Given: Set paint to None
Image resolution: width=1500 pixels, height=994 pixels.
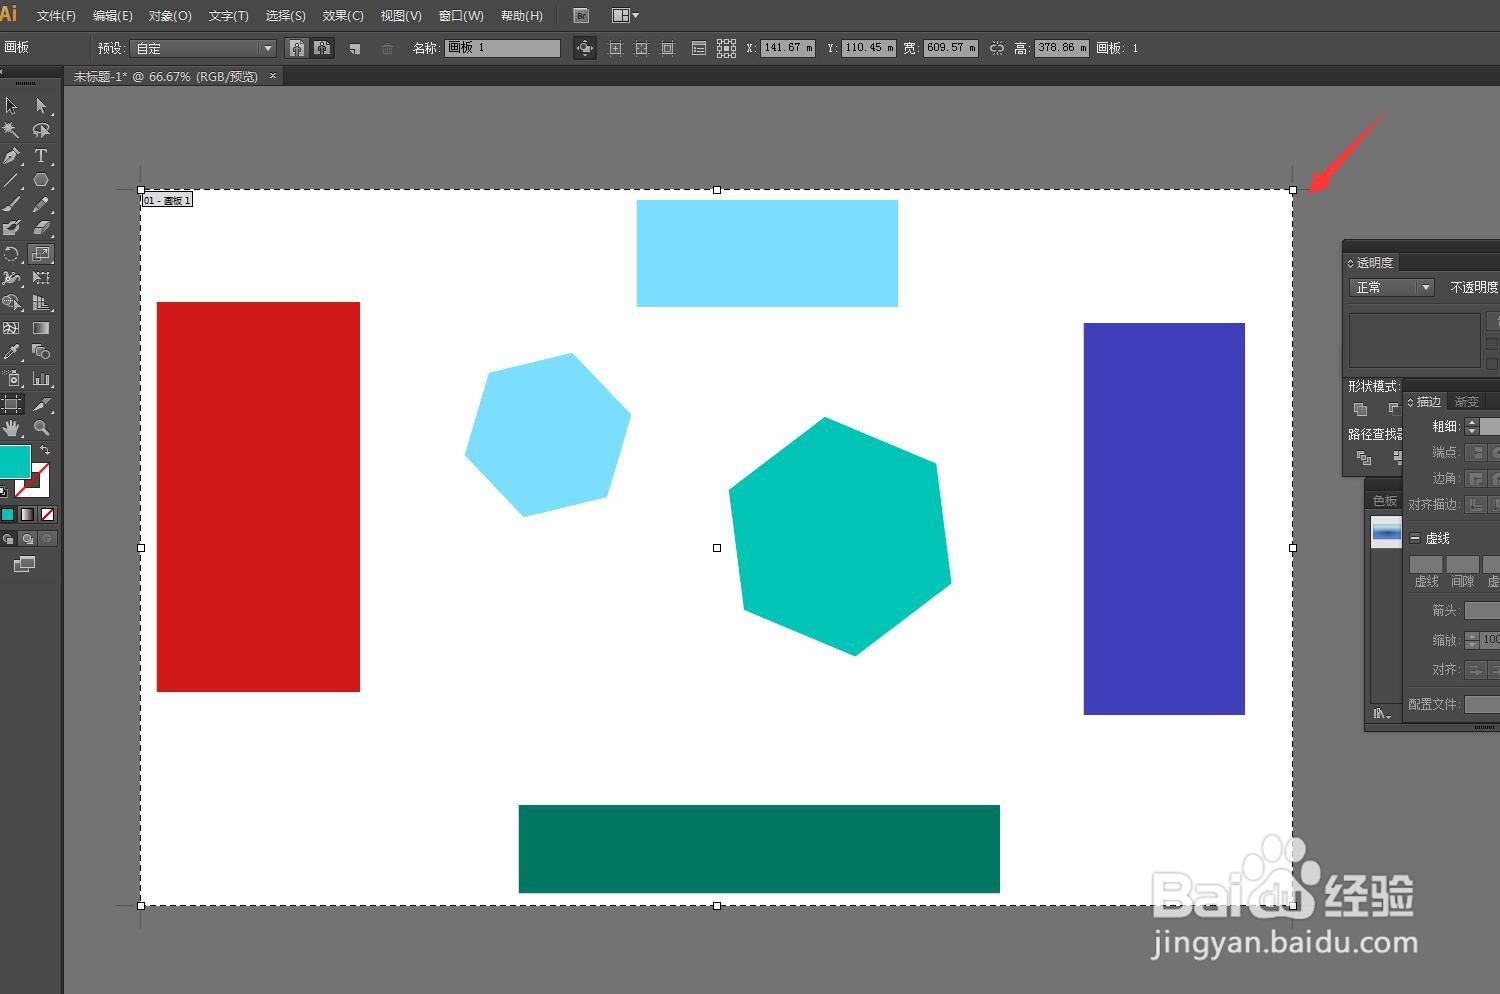Looking at the screenshot, I should point(47,514).
